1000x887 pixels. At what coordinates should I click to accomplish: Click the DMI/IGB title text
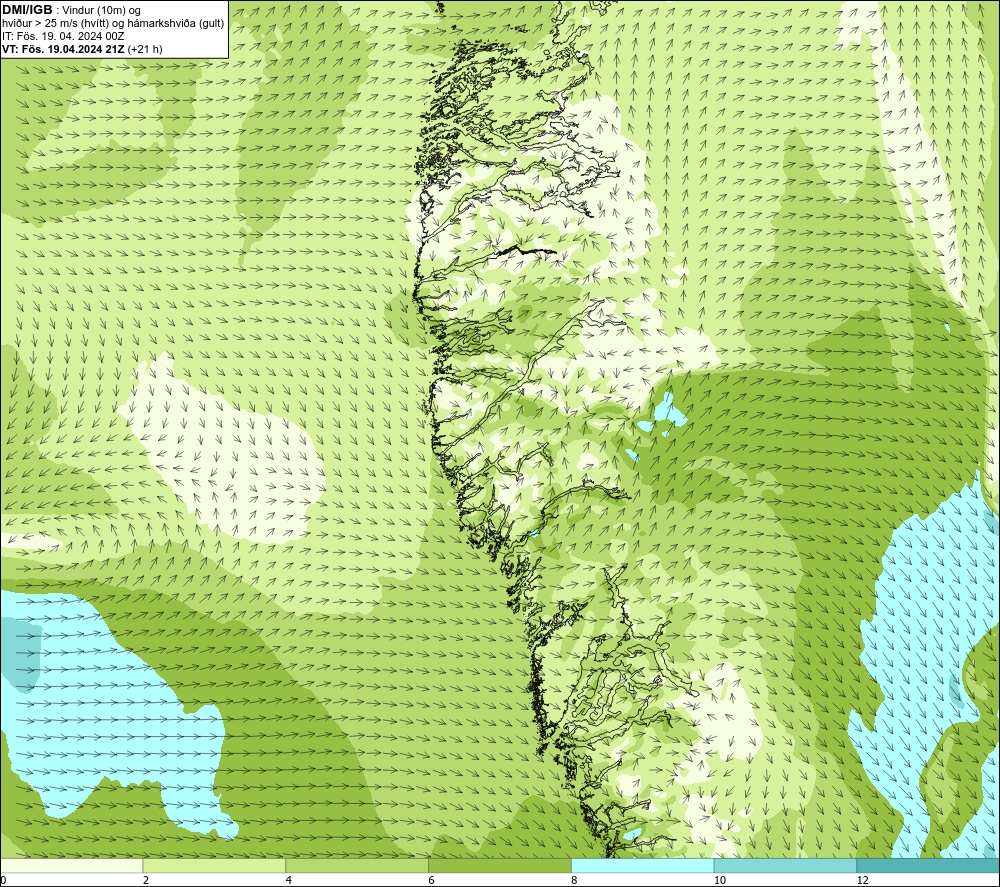(27, 10)
